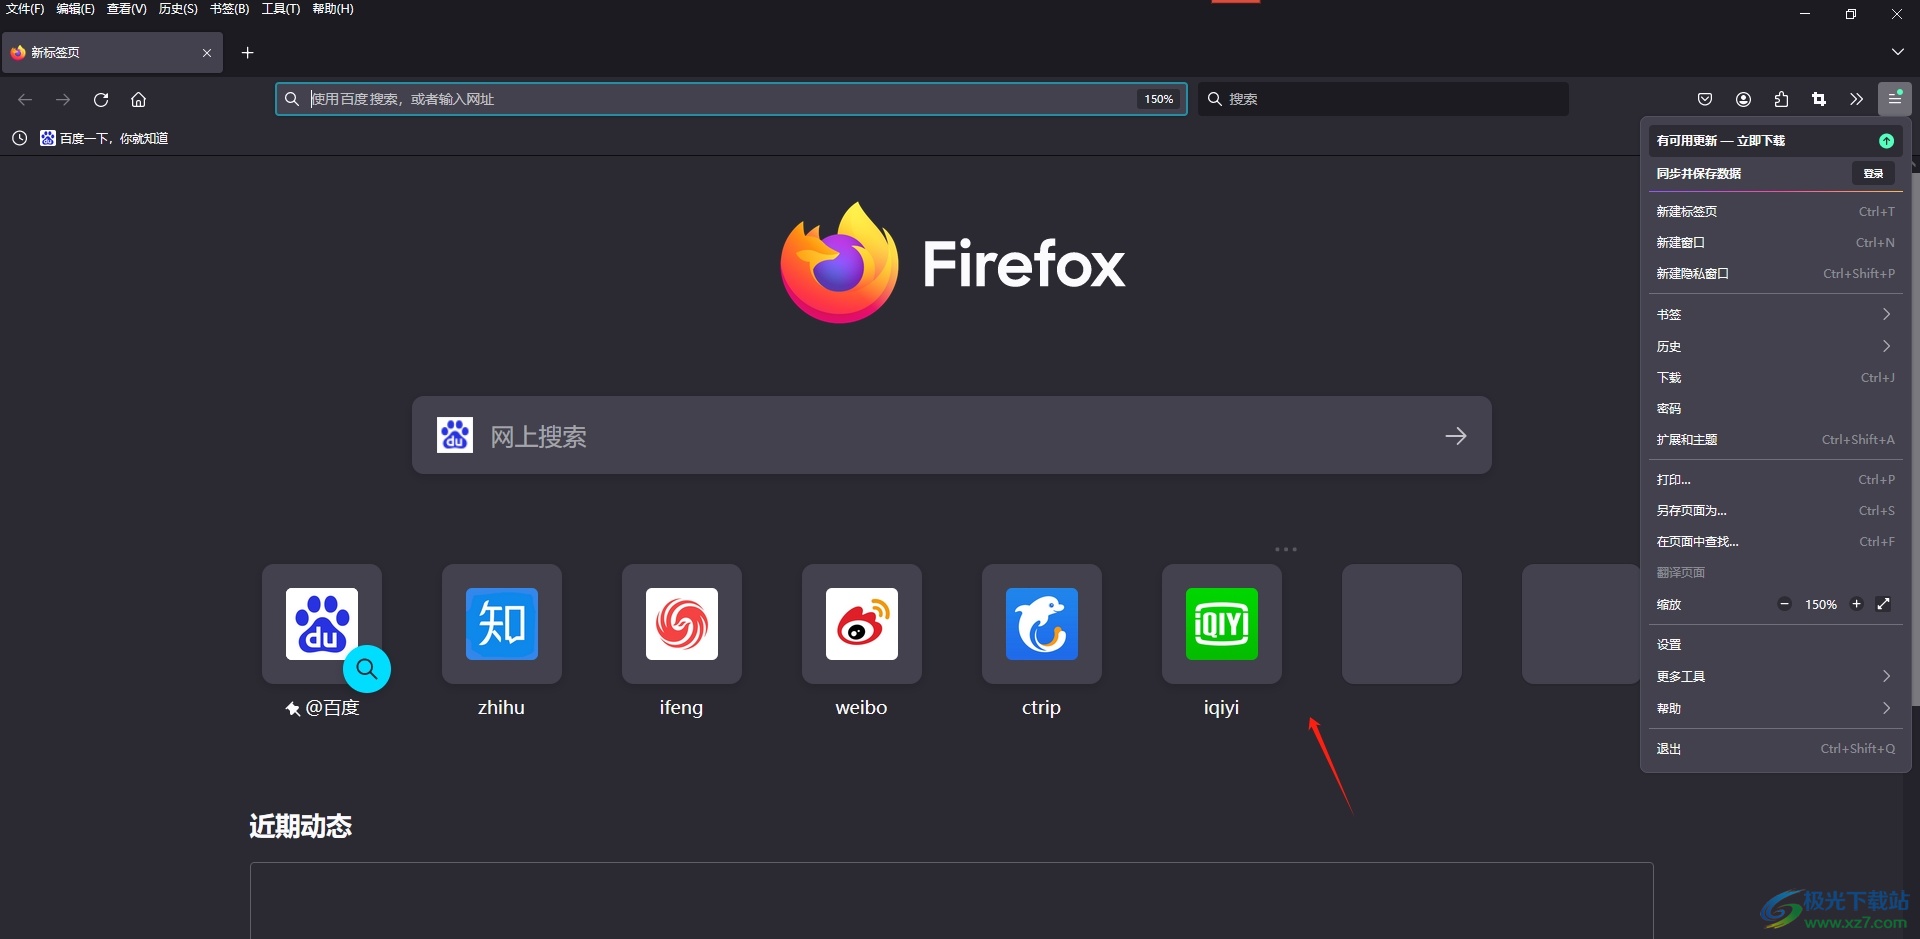This screenshot has width=1920, height=939.
Task: Select the 新标签页 tab
Action: click(112, 53)
